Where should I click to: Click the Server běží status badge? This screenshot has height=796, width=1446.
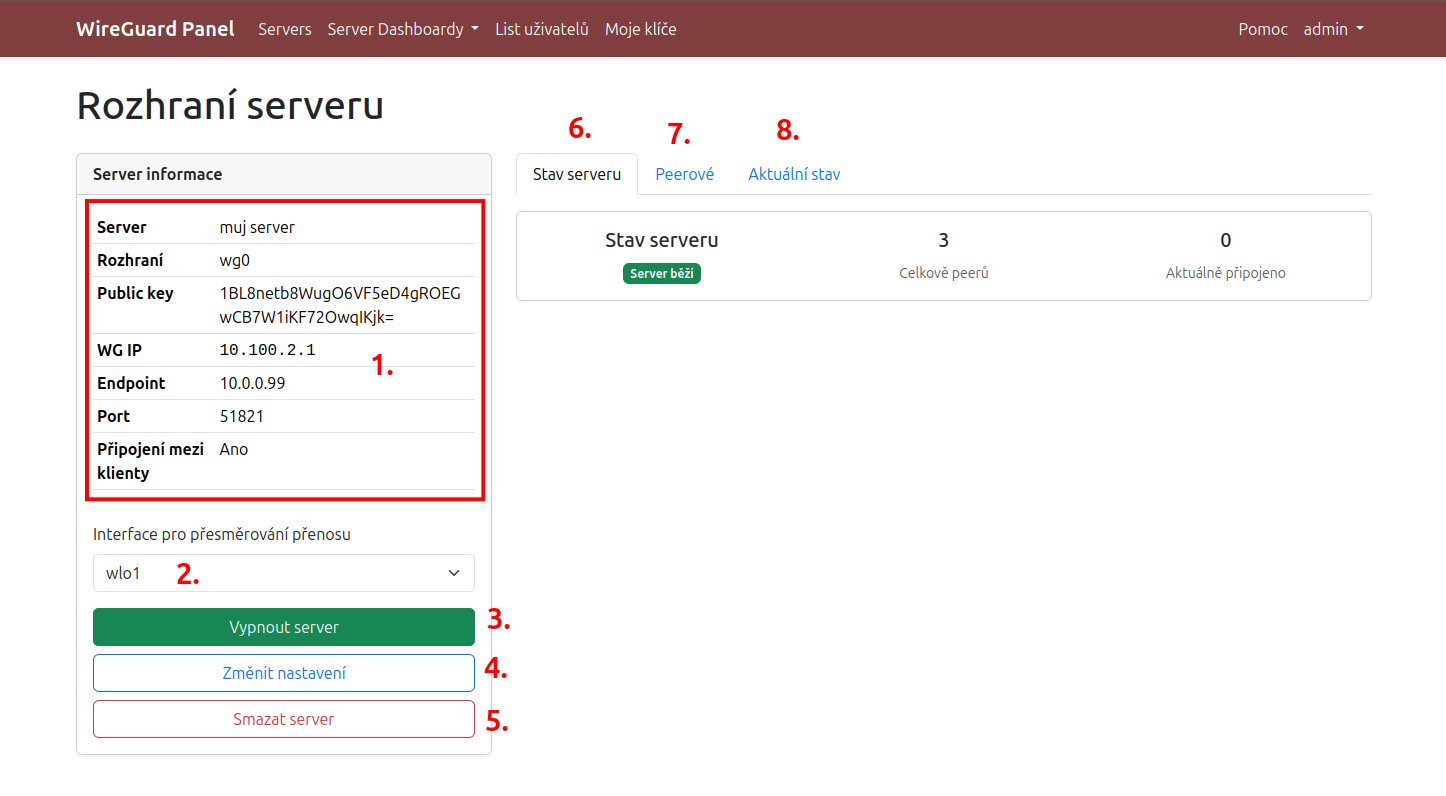[x=662, y=273]
